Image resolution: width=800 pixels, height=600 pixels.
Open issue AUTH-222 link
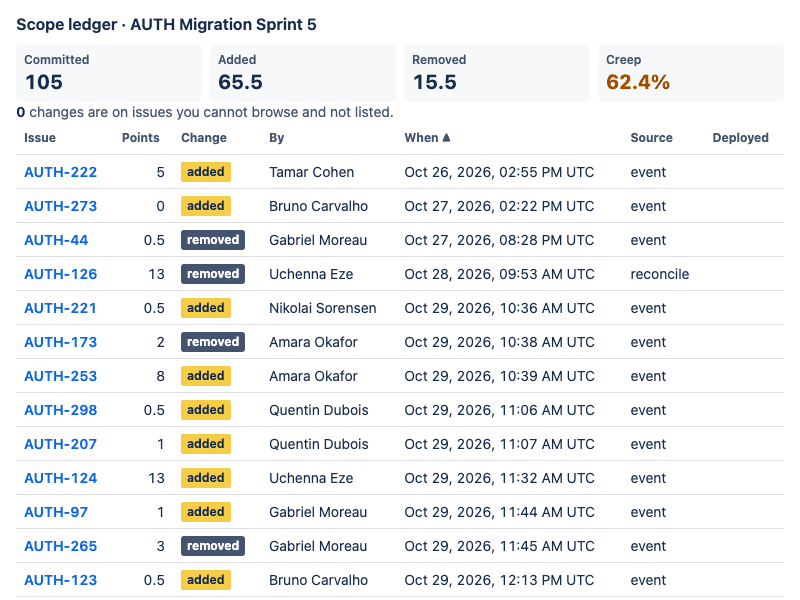click(x=60, y=172)
